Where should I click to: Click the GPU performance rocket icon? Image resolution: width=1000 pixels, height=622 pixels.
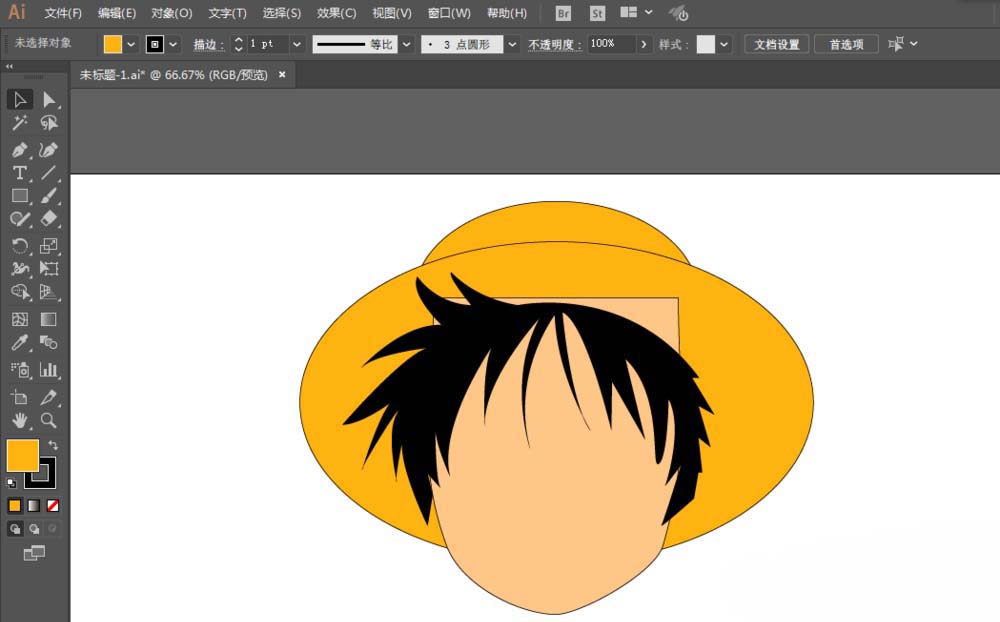[679, 13]
